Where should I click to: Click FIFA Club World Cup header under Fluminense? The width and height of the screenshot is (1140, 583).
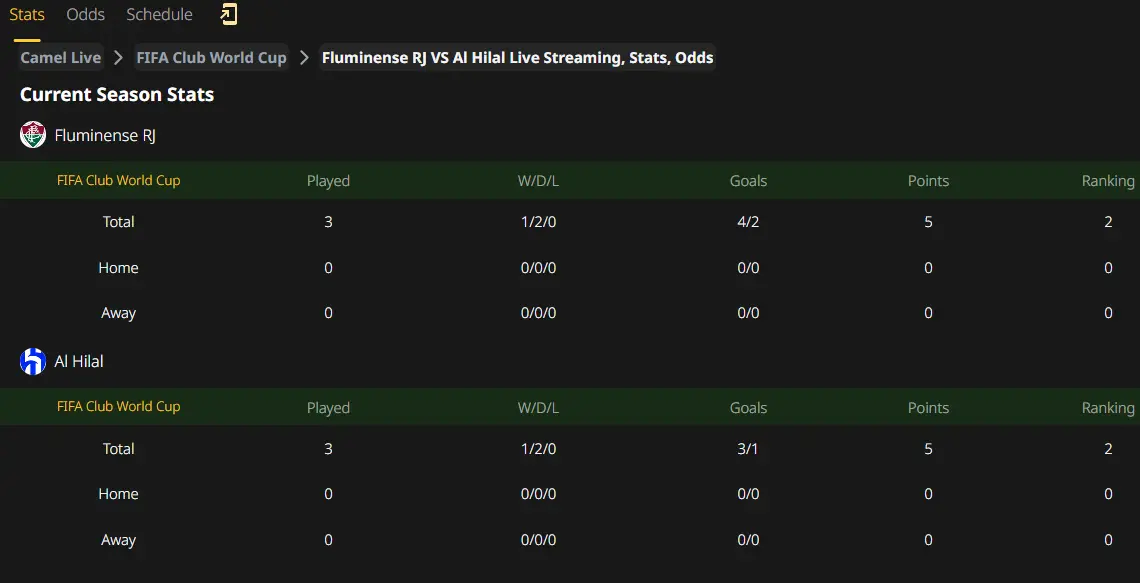(x=119, y=180)
